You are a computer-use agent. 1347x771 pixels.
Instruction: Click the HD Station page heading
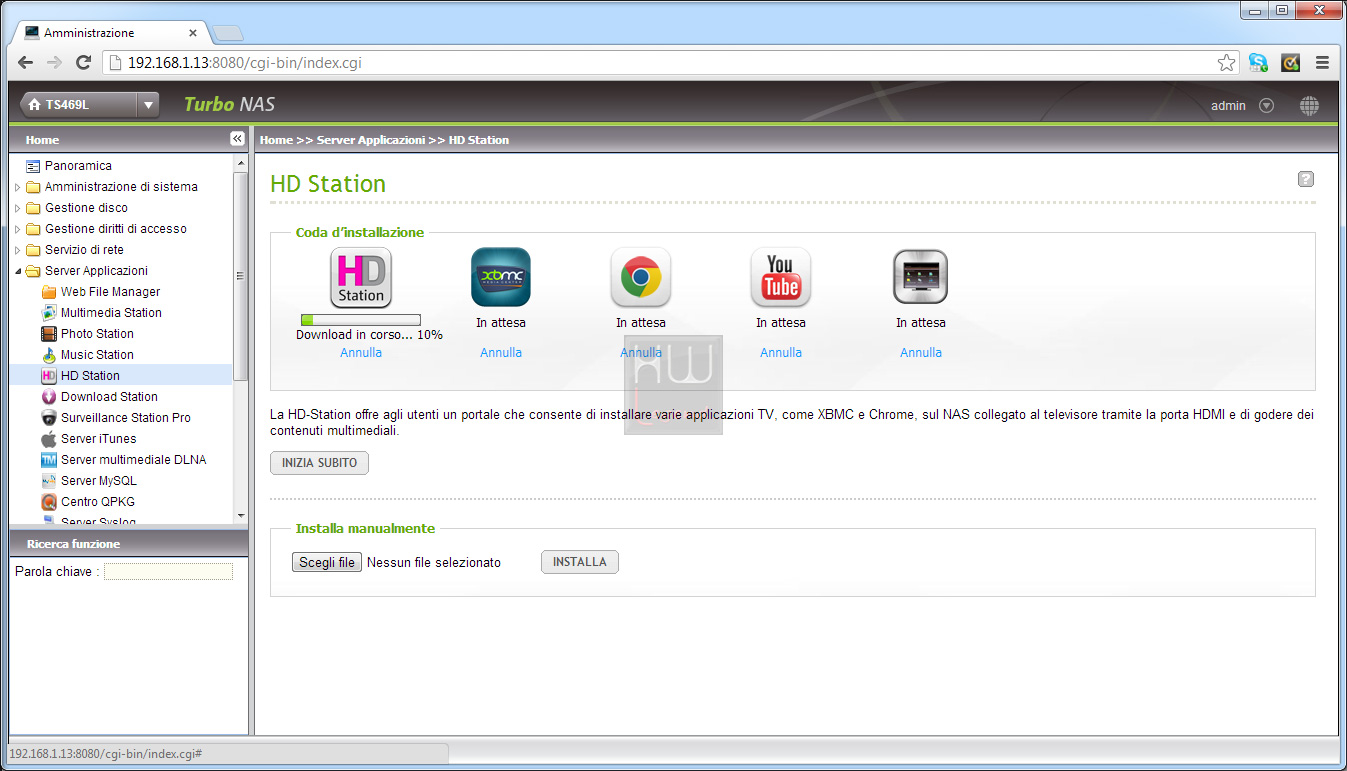[328, 184]
